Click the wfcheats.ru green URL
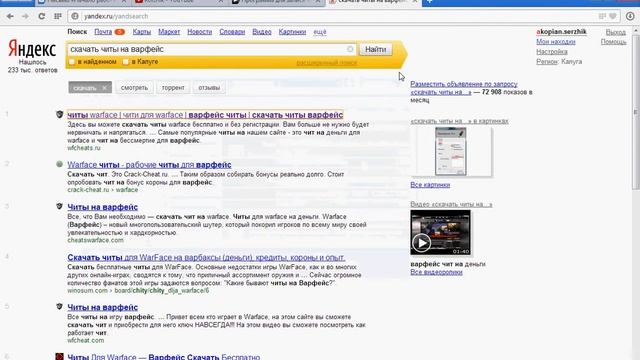This screenshot has height=360, width=640. 84,148
